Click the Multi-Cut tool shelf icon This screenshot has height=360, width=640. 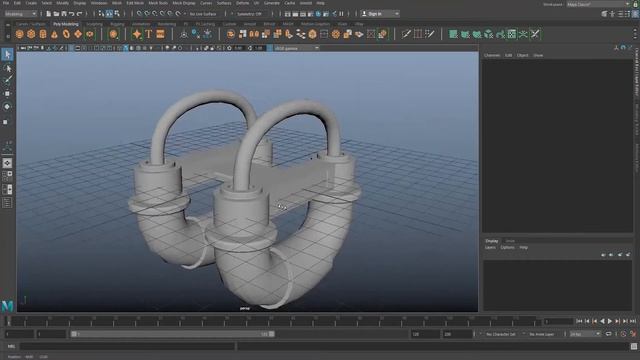tap(406, 34)
